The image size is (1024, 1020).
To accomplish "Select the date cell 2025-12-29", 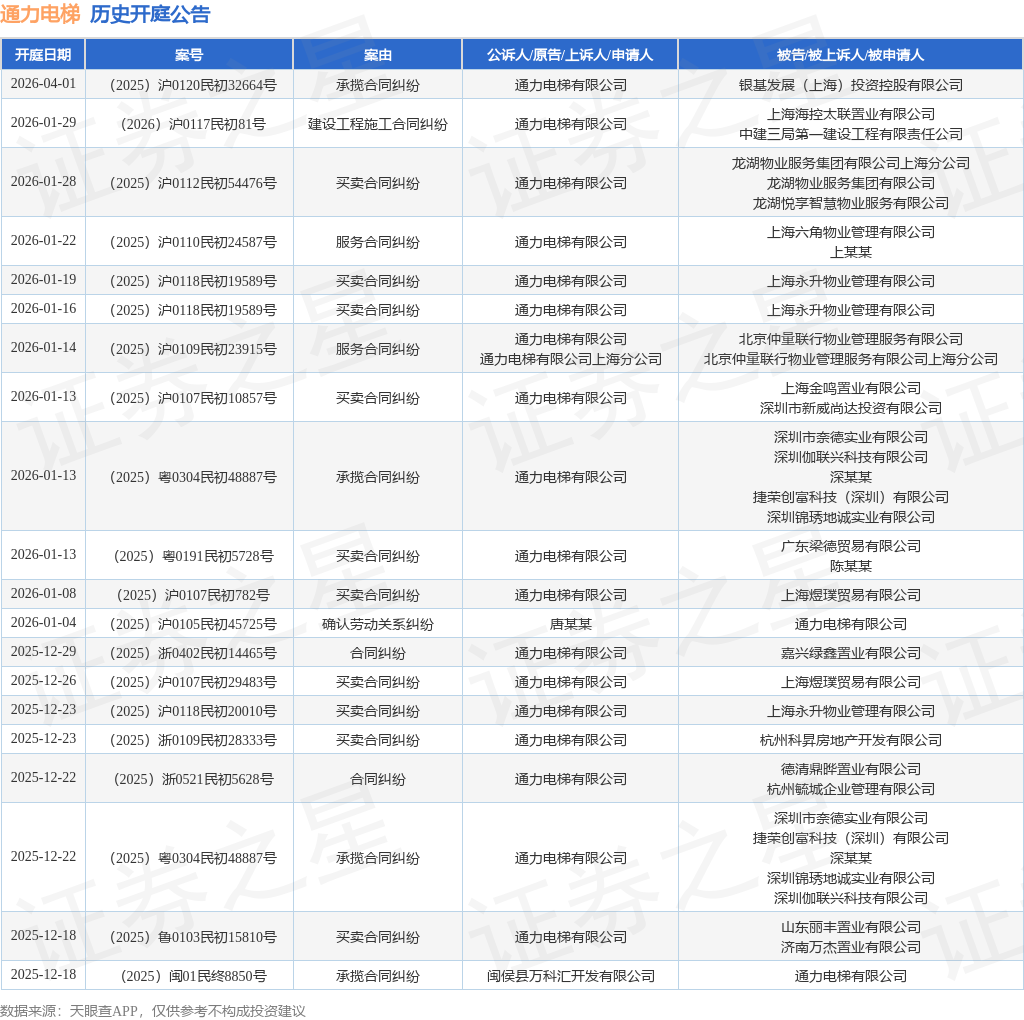I will click(43, 652).
